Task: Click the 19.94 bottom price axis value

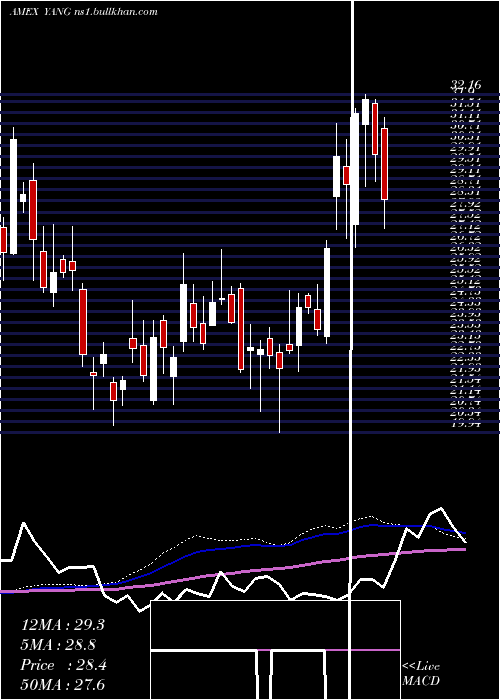Action: pos(465,424)
